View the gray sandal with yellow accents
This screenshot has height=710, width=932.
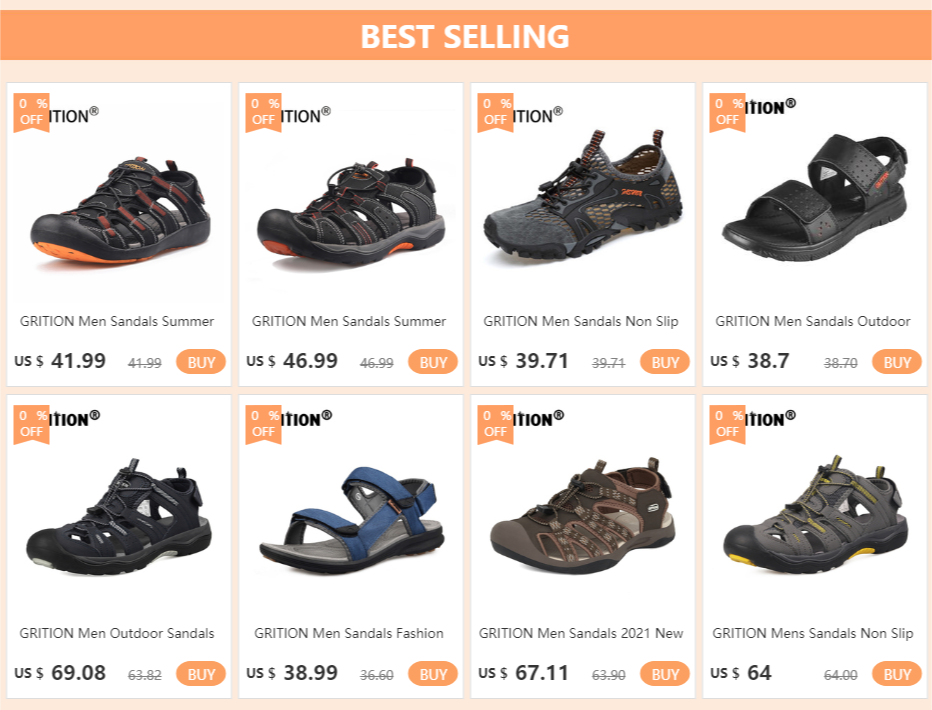tap(814, 517)
